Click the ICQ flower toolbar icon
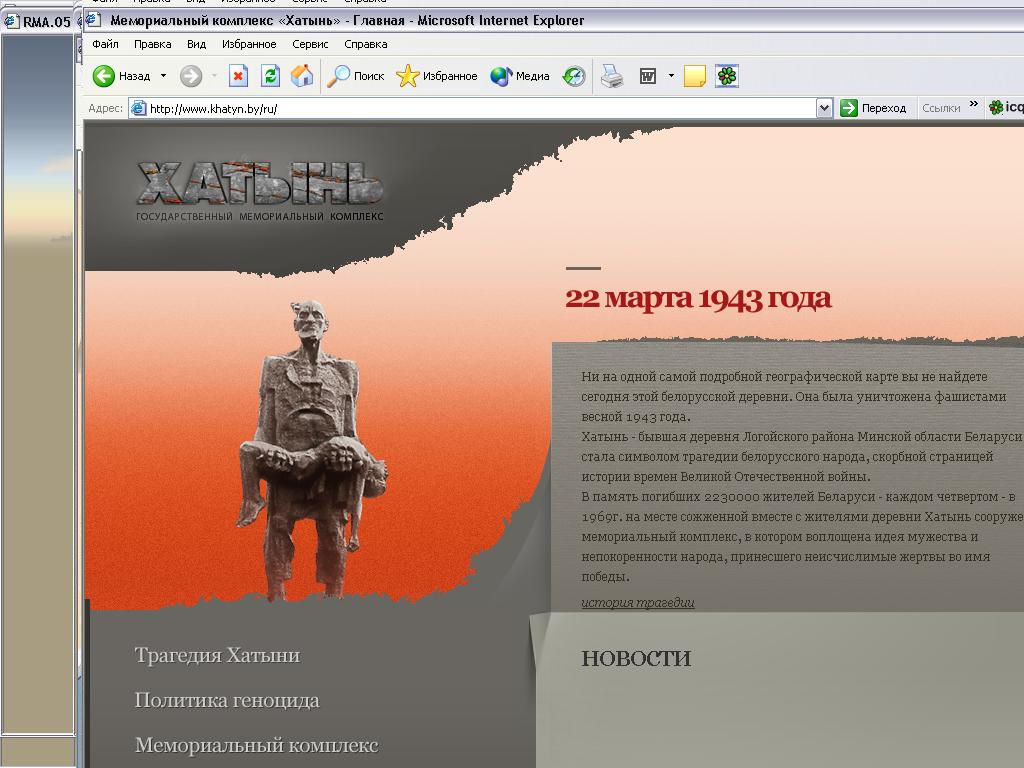This screenshot has width=1024, height=768. coord(727,76)
